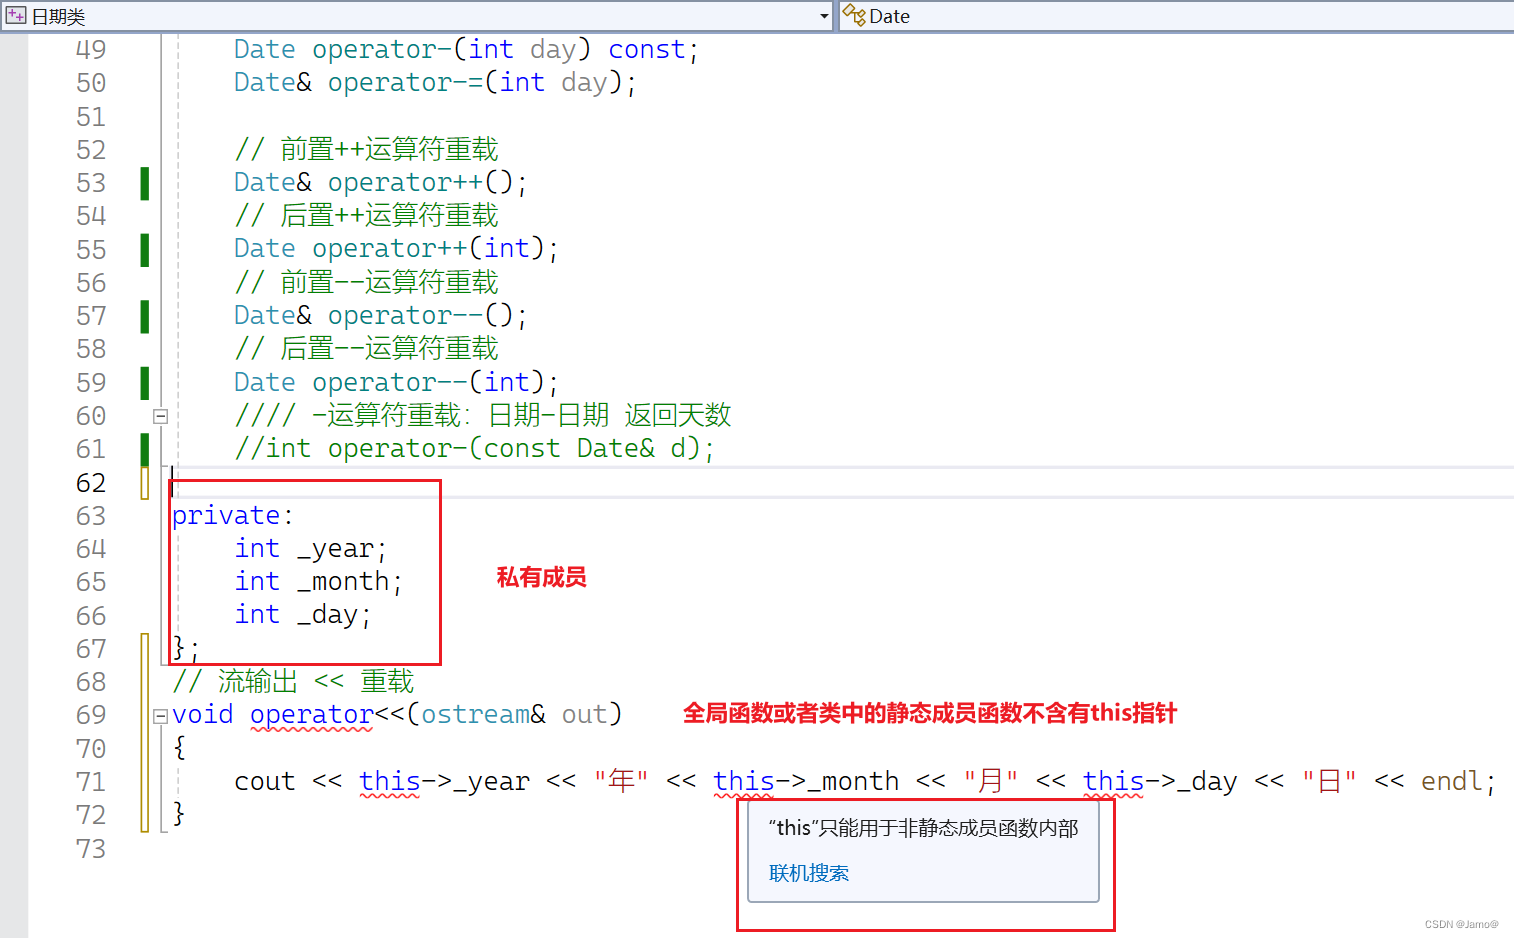Click the squiggled operator keyword on line 69
This screenshot has height=938, width=1514.
(x=311, y=715)
